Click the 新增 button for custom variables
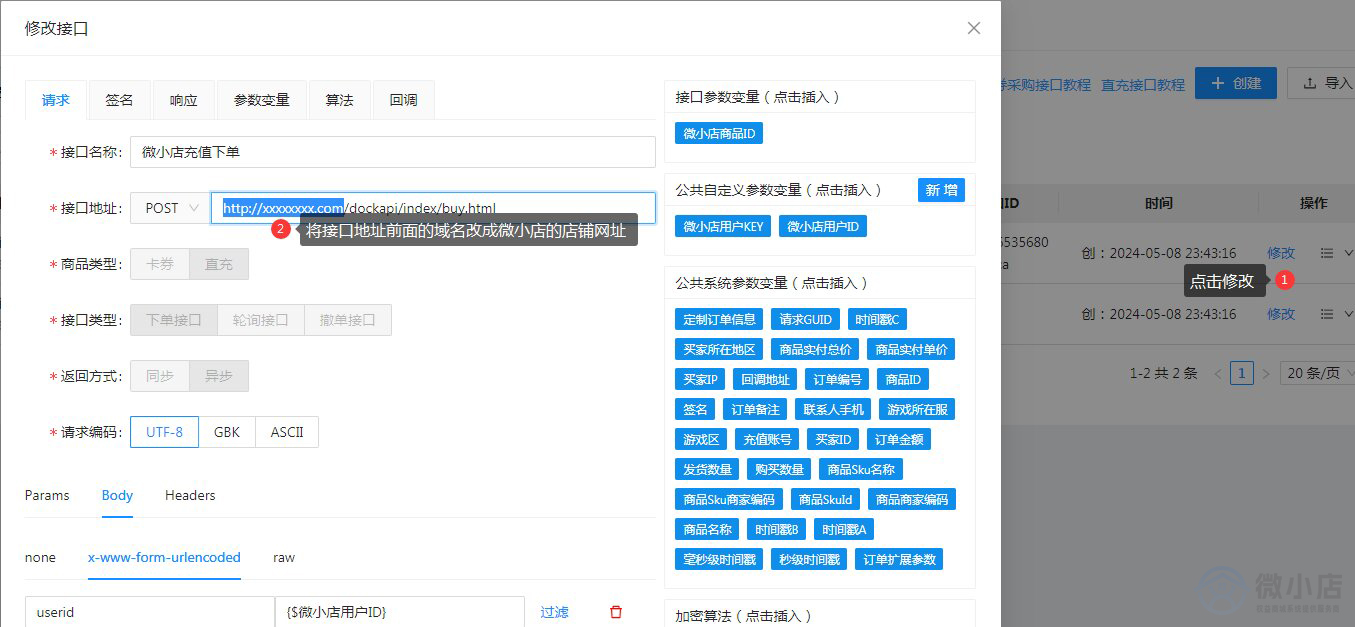 click(x=941, y=190)
